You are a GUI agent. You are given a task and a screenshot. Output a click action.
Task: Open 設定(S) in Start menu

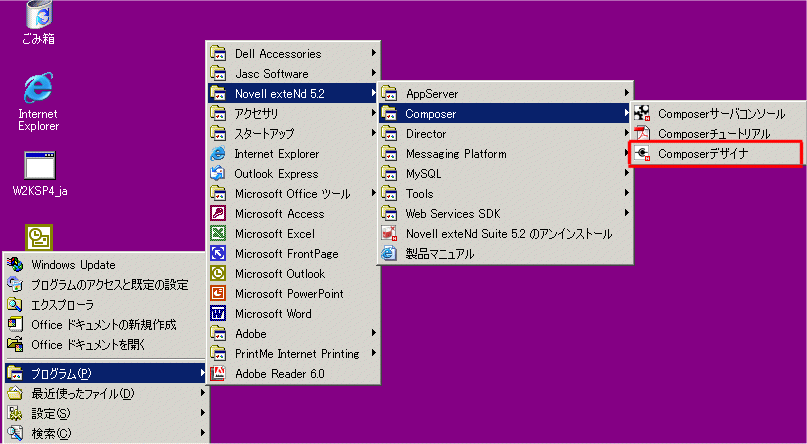point(106,413)
